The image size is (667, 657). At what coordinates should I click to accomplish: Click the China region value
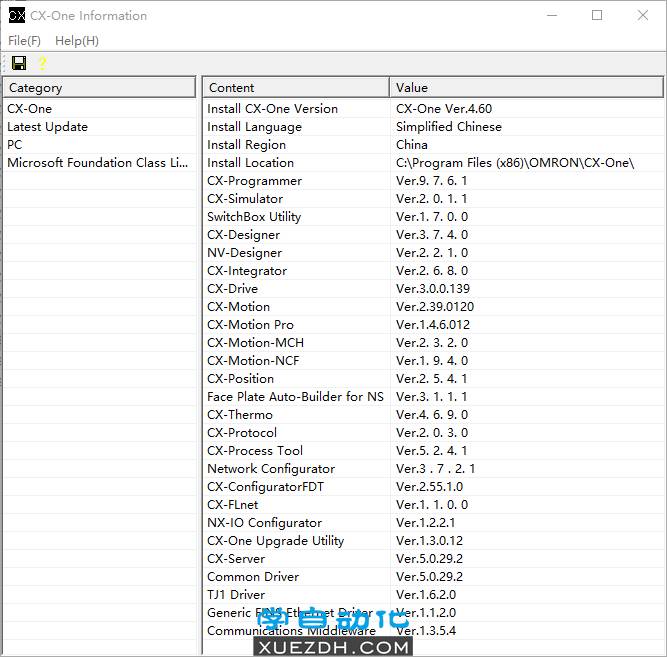click(411, 145)
